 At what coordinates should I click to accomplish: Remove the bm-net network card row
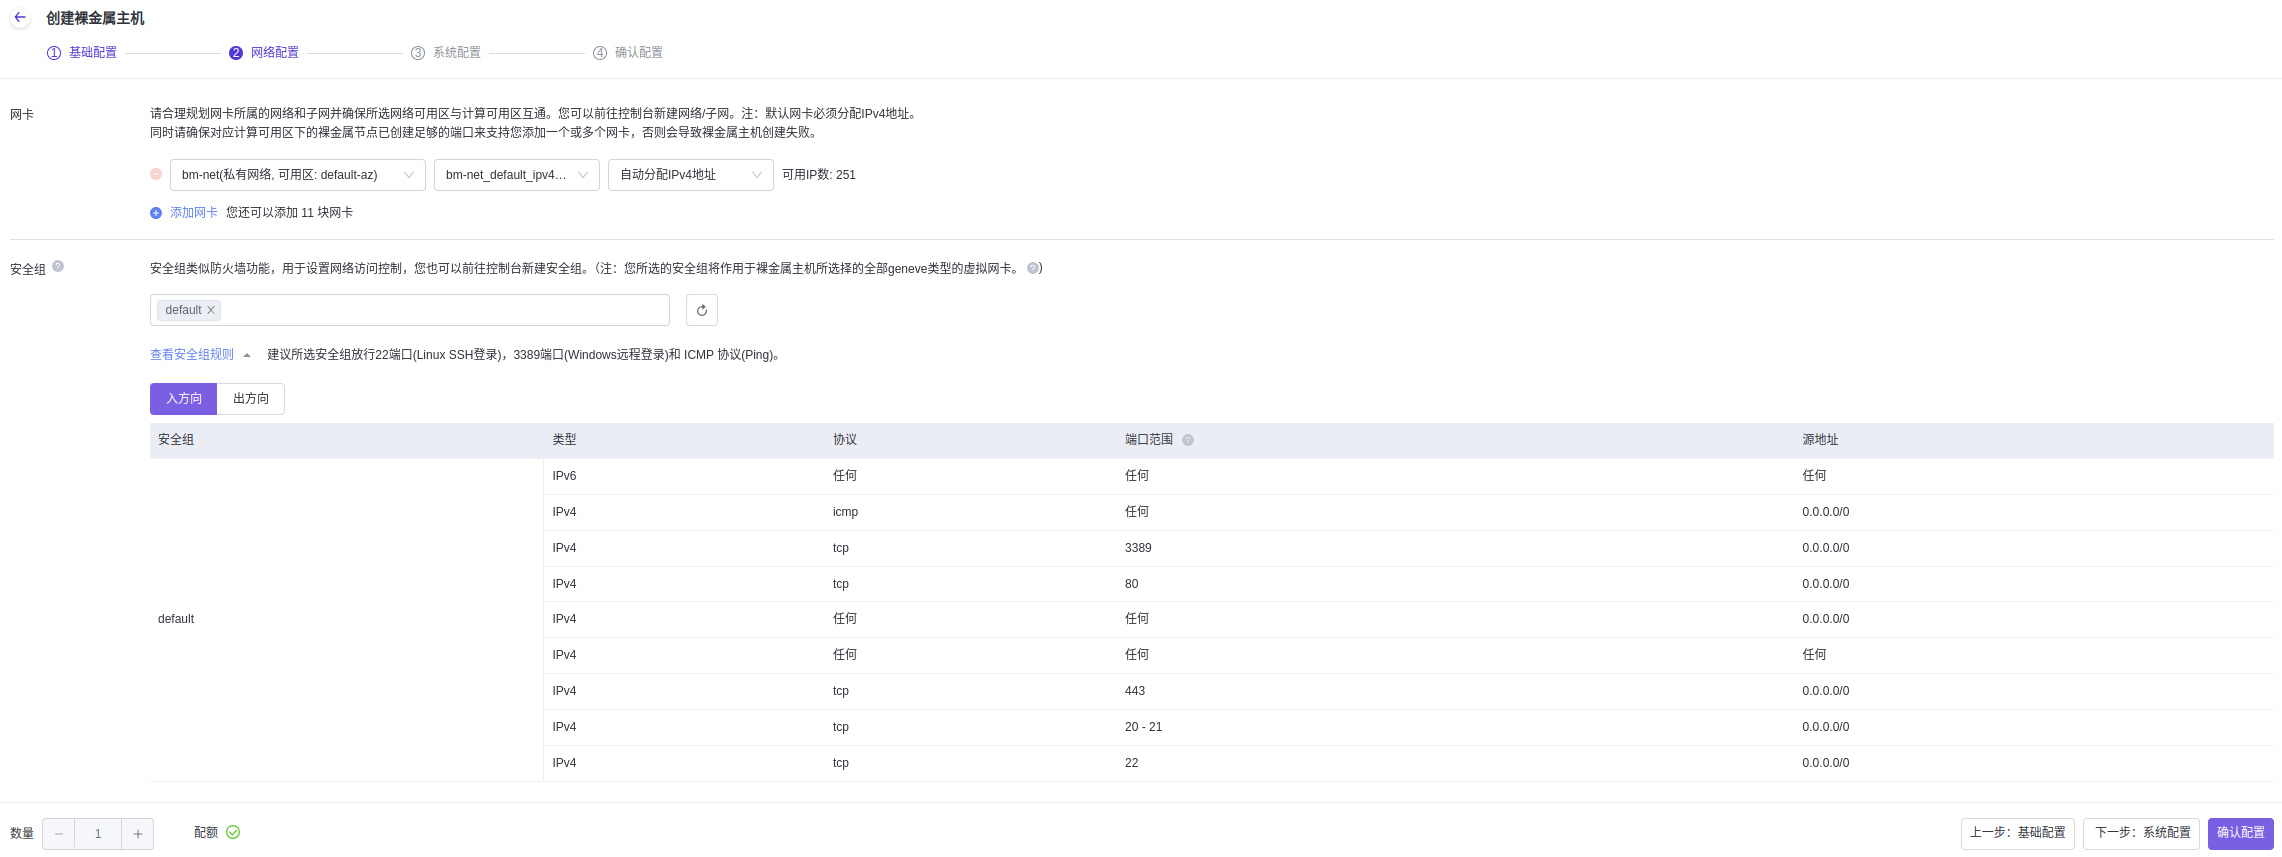[156, 174]
